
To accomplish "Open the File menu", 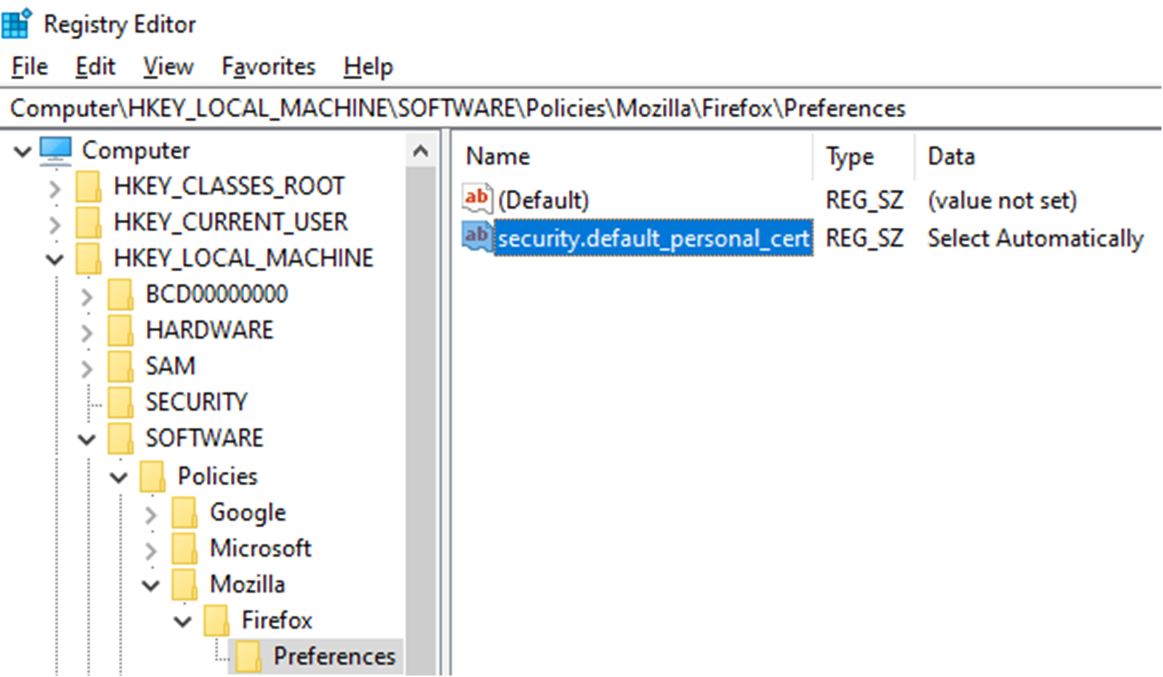I will [x=30, y=67].
